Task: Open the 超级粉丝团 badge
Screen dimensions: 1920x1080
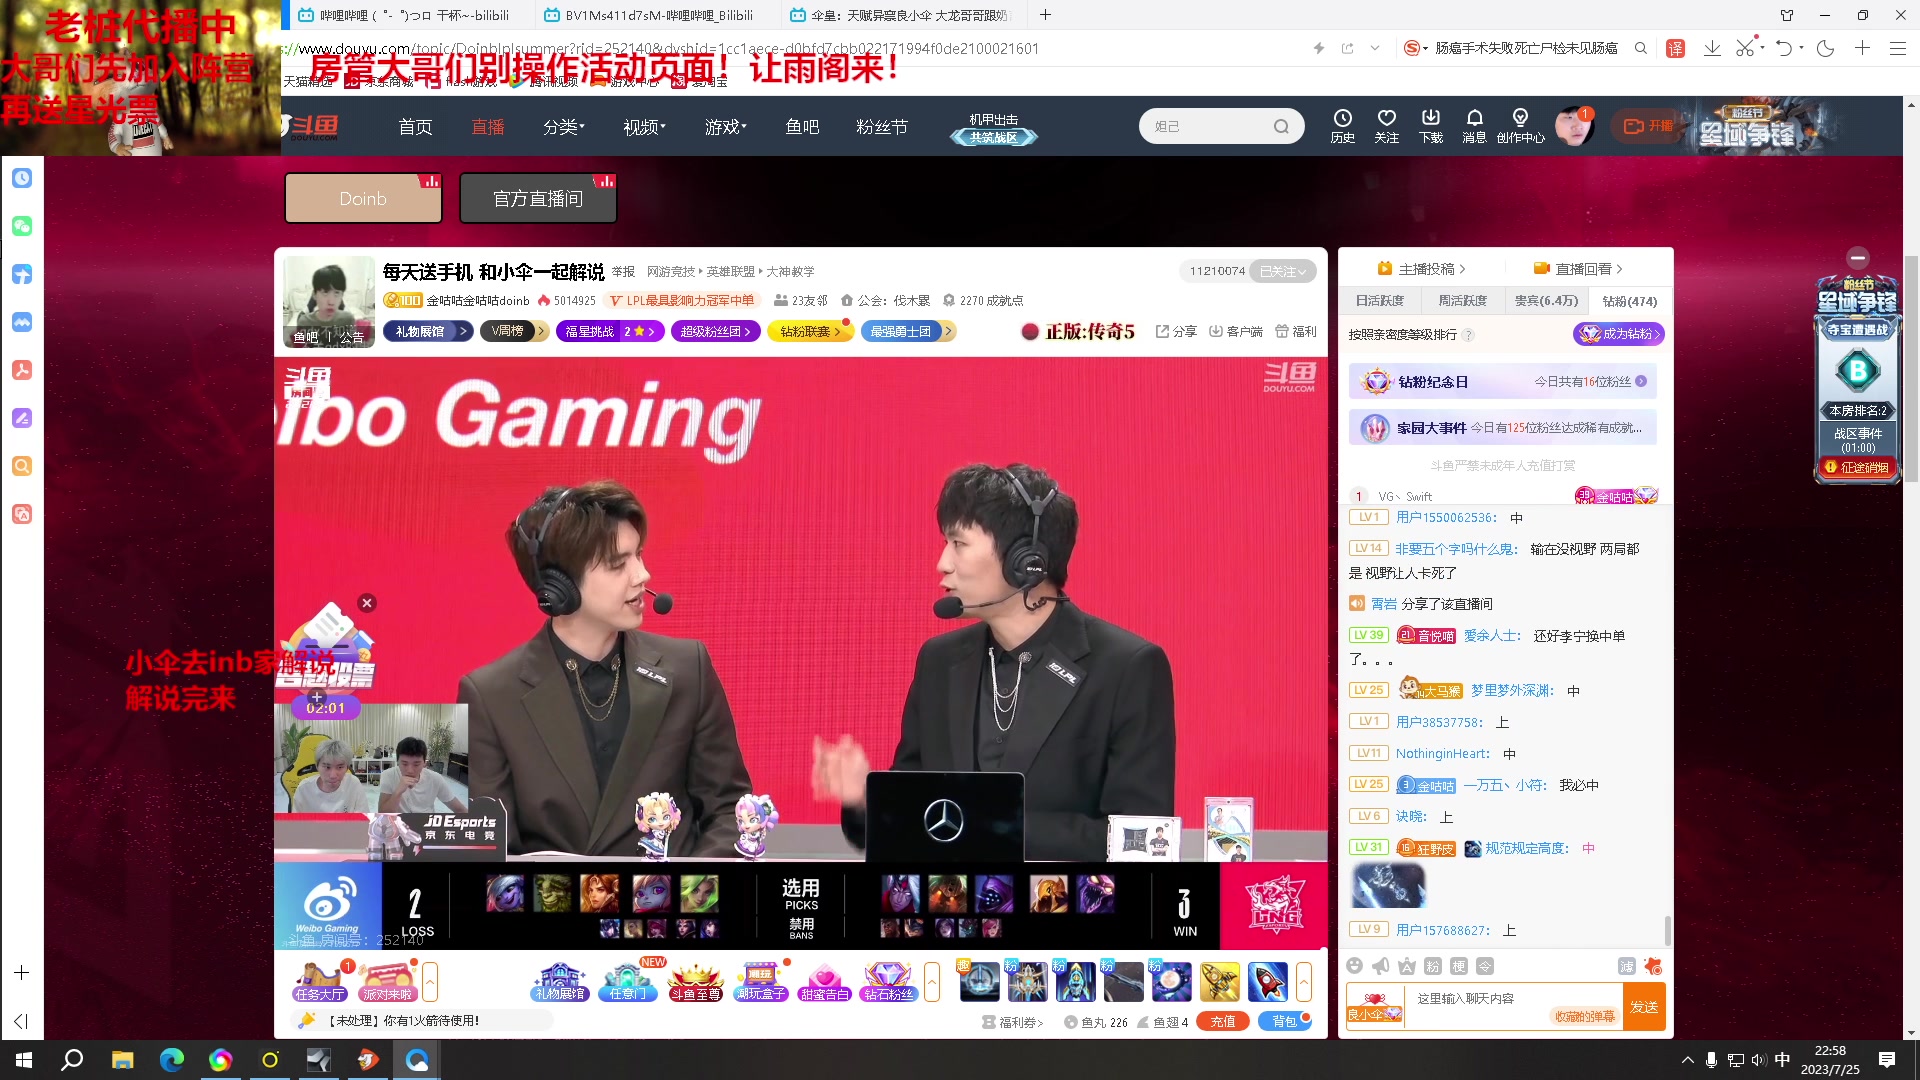Action: coord(716,331)
